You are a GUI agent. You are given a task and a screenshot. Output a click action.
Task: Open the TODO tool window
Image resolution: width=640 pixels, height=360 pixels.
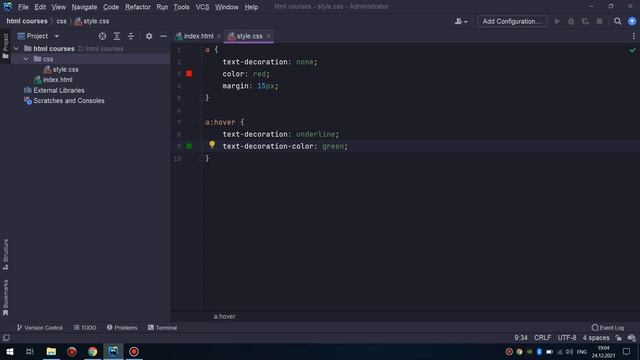tap(85, 328)
